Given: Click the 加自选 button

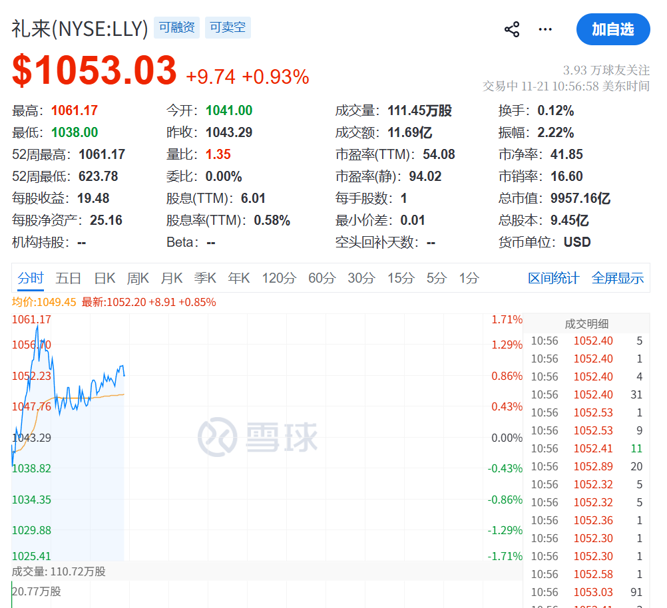Looking at the screenshot, I should click(x=612, y=29).
